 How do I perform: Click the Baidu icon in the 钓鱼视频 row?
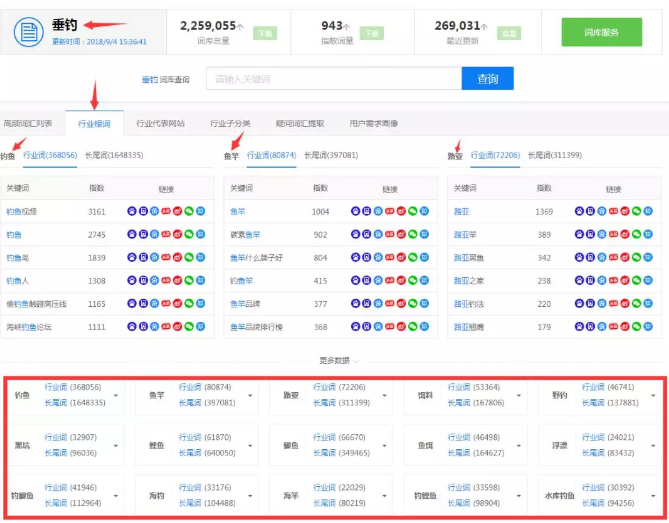[132, 211]
